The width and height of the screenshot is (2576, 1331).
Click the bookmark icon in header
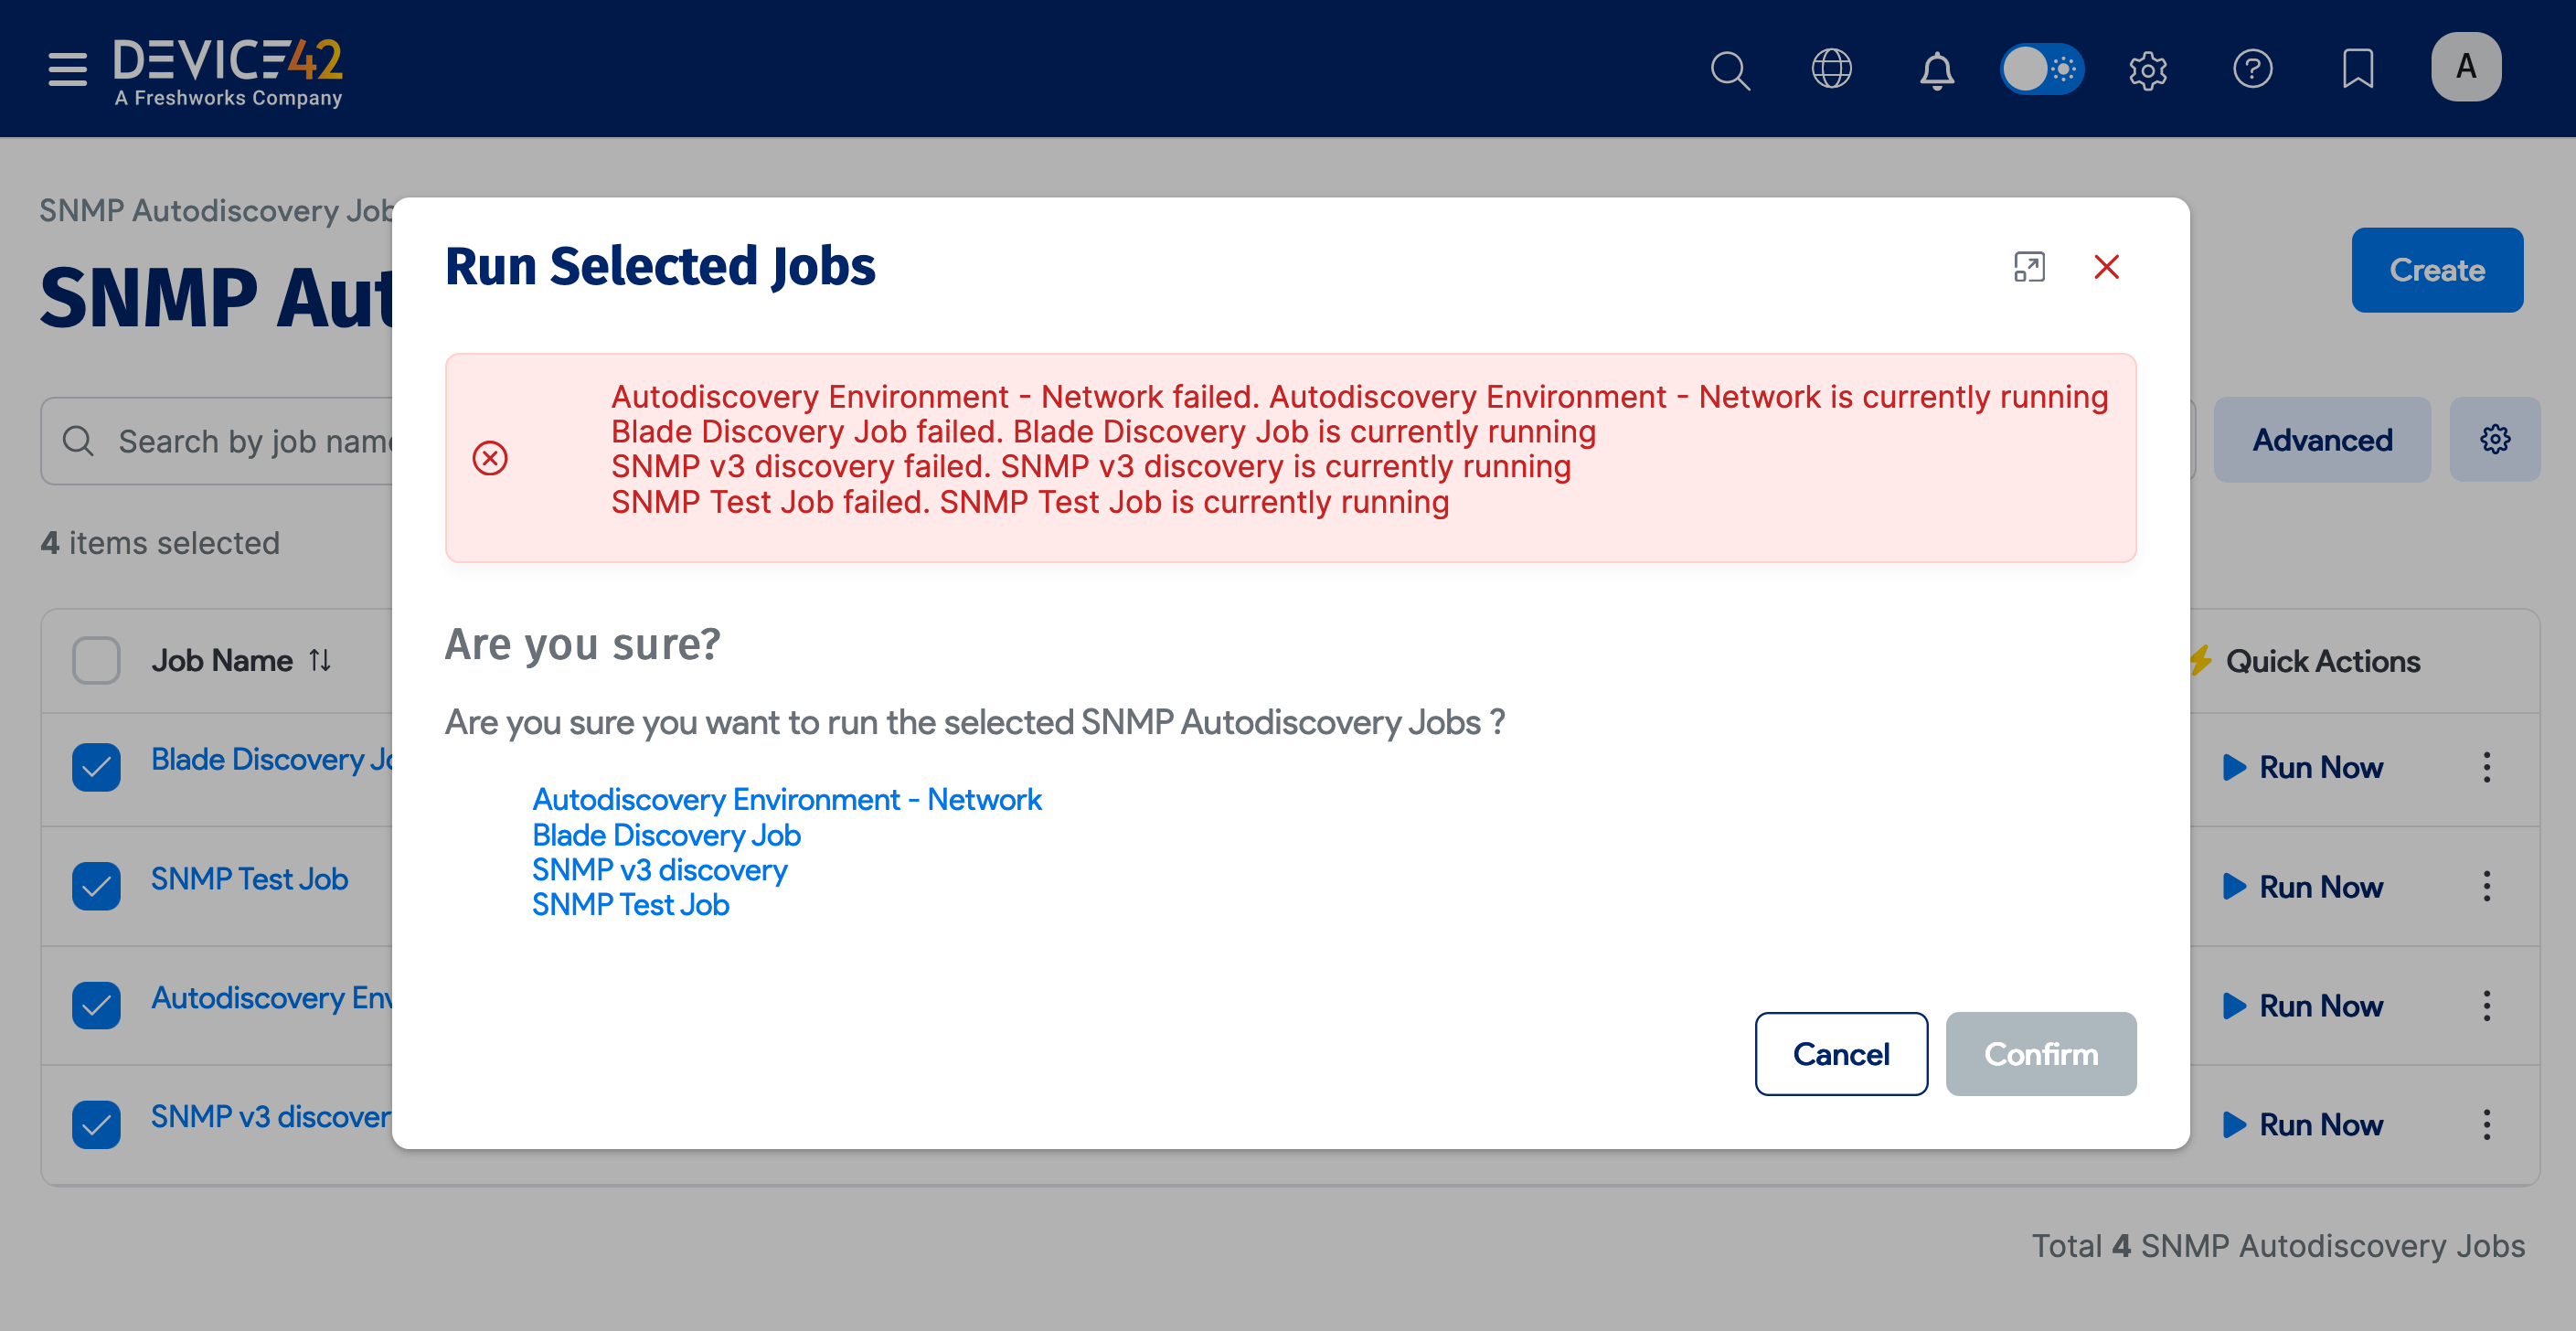[x=2357, y=69]
